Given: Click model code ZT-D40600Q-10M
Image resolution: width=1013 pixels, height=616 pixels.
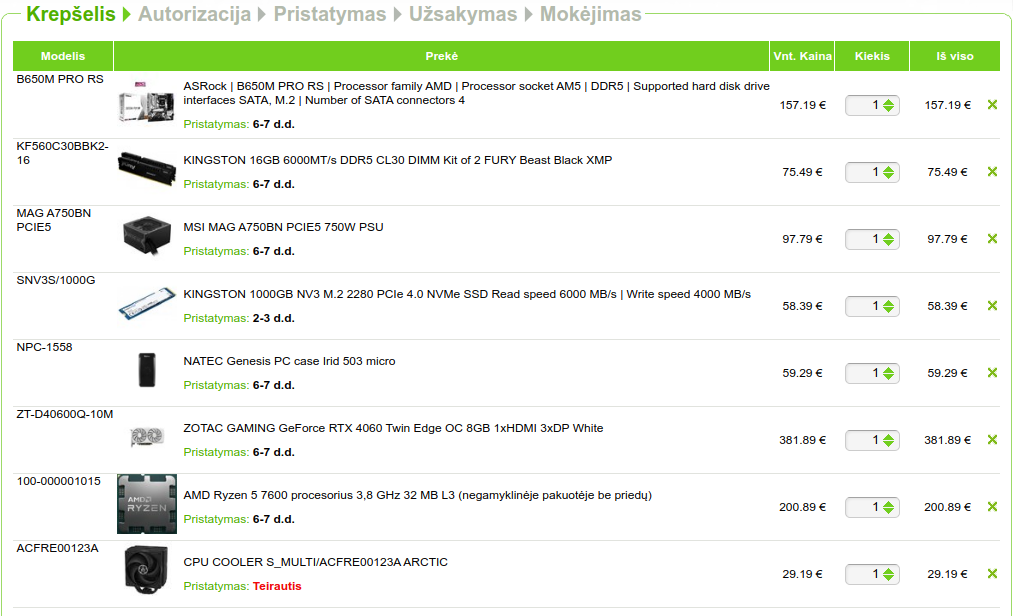Looking at the screenshot, I should (x=65, y=414).
